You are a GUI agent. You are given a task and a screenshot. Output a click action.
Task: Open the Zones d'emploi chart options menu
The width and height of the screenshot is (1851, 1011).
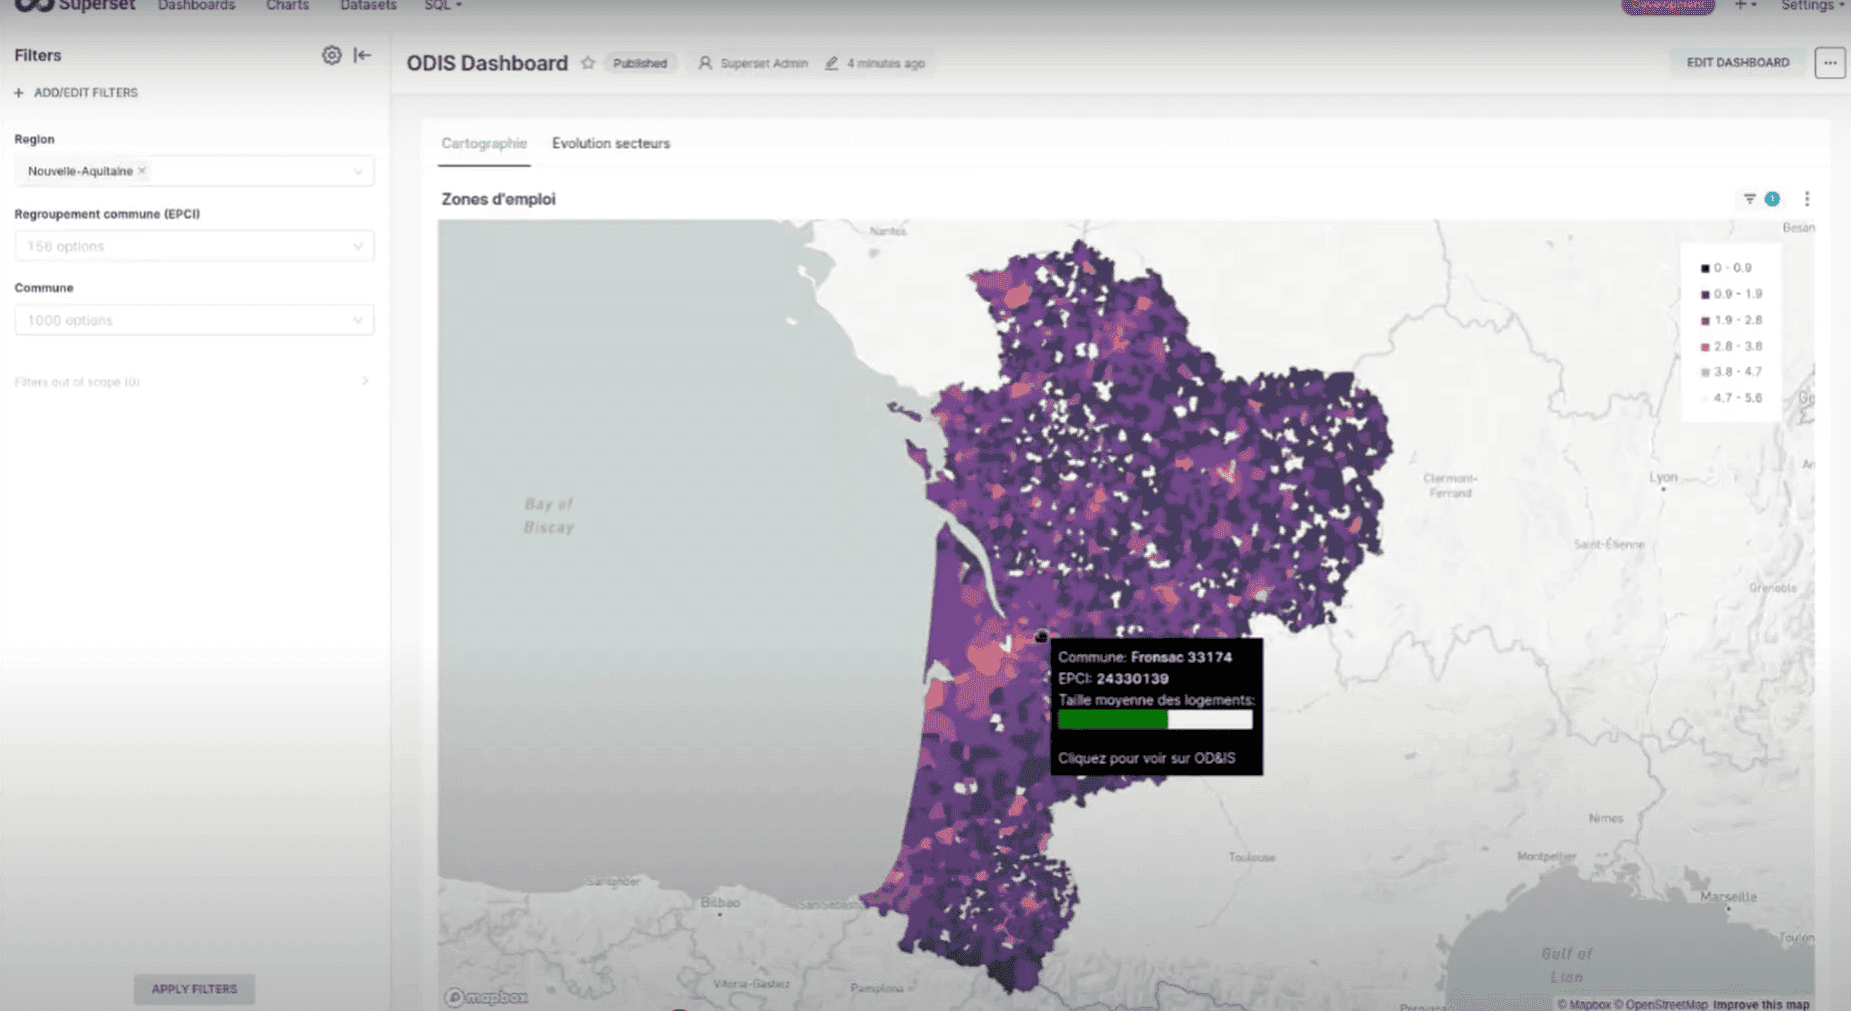(1806, 199)
